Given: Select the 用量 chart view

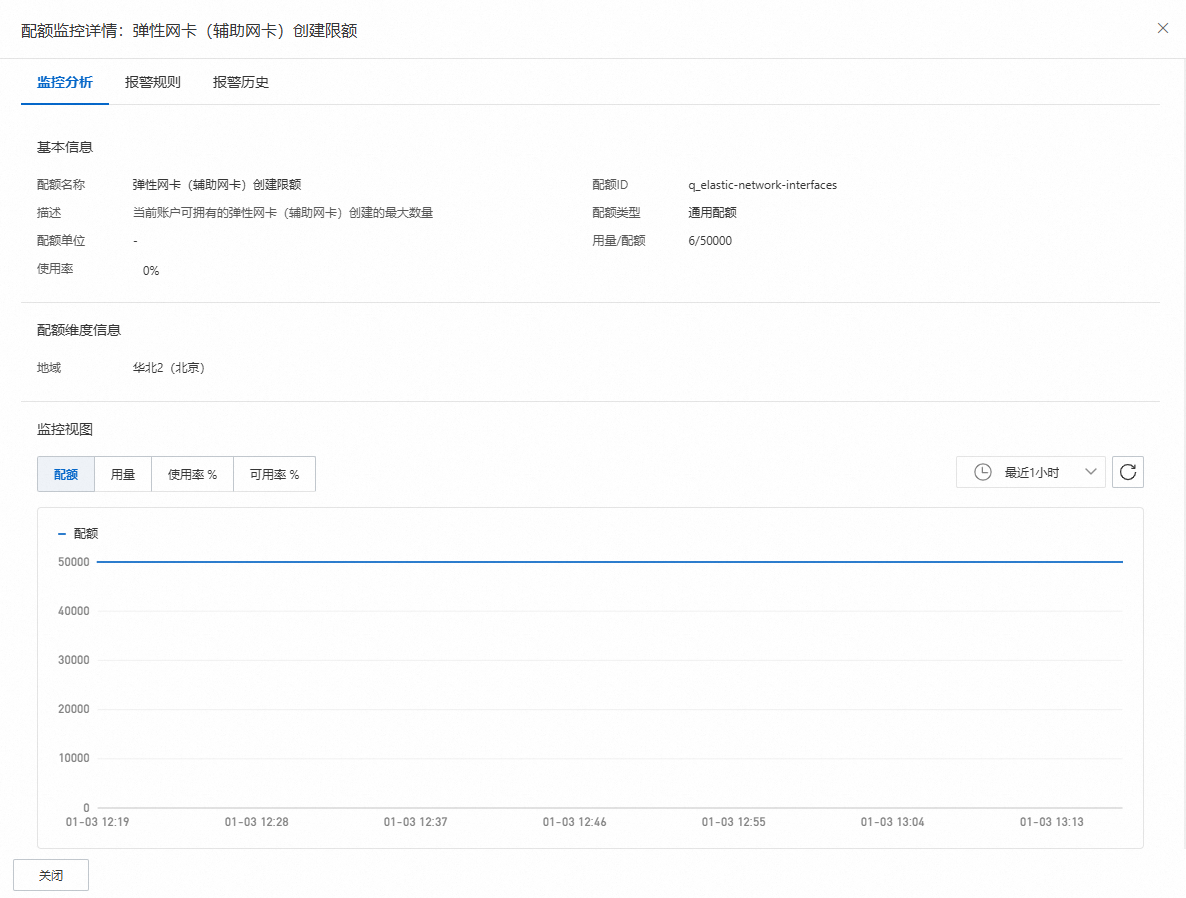Looking at the screenshot, I should pyautogui.click(x=123, y=474).
